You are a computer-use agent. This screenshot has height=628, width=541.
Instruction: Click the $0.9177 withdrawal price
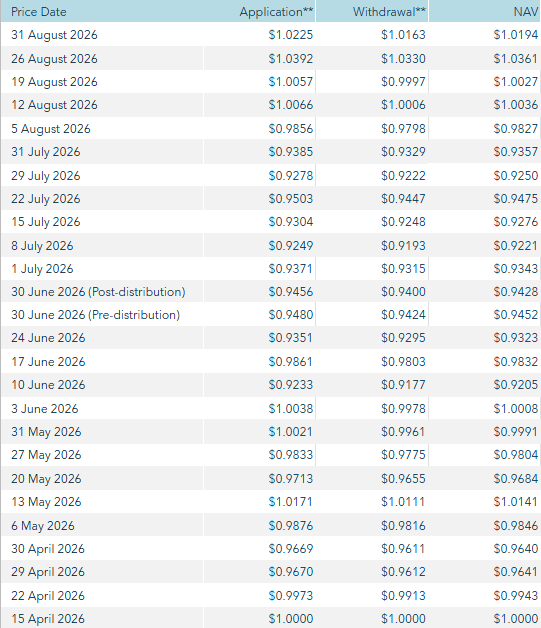[403, 384]
